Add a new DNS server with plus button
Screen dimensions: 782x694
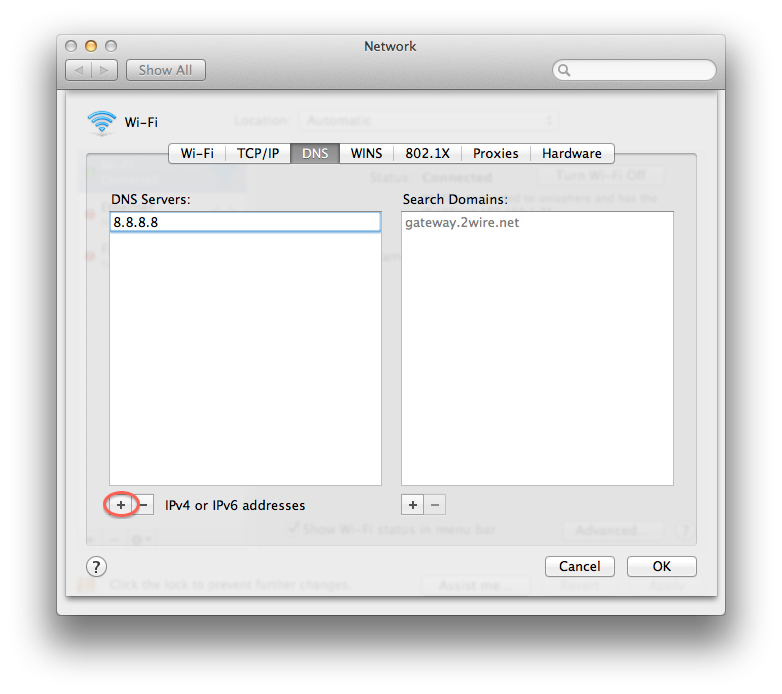(121, 505)
